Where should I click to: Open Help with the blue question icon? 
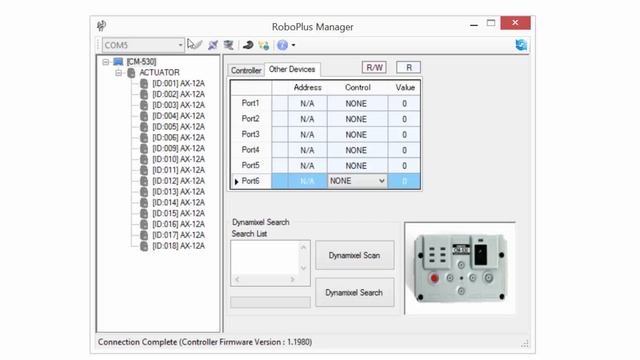pyautogui.click(x=282, y=45)
